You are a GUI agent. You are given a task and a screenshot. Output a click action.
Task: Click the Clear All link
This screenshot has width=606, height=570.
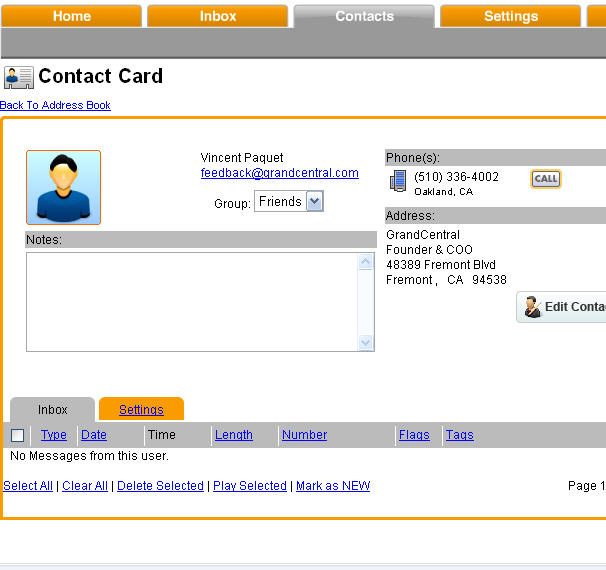pos(85,486)
